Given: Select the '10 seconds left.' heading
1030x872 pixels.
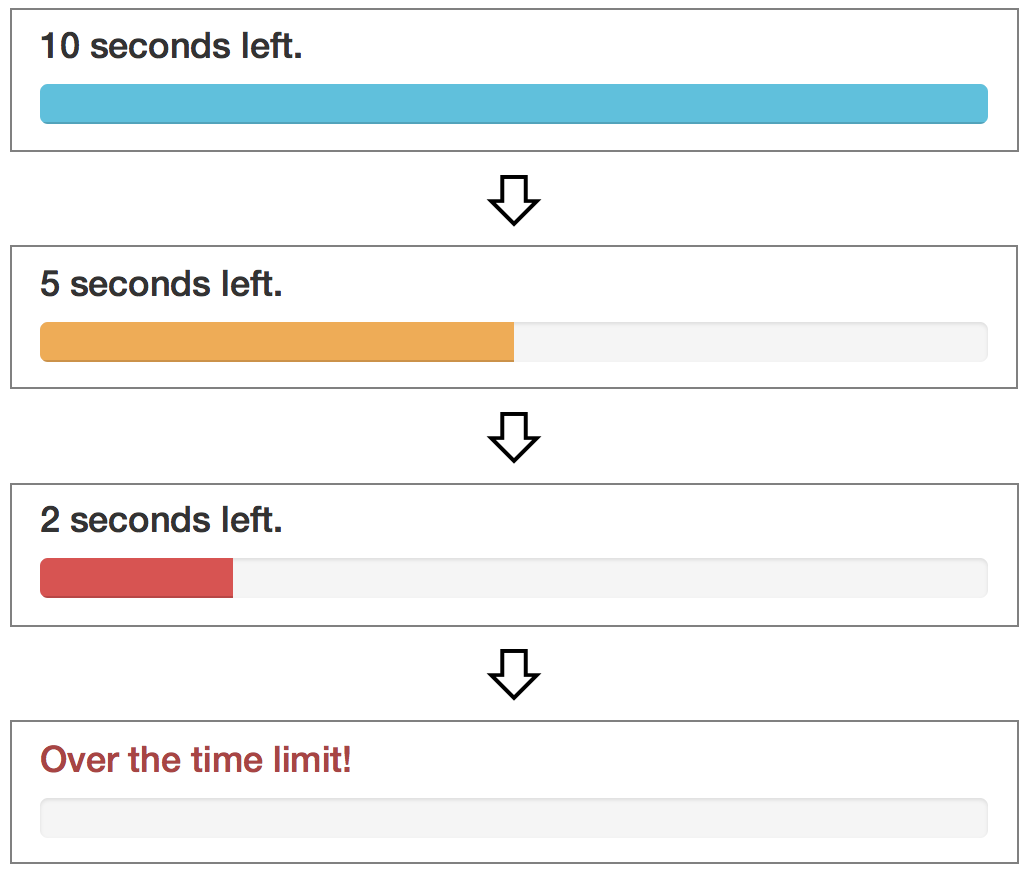Looking at the screenshot, I should 171,46.
